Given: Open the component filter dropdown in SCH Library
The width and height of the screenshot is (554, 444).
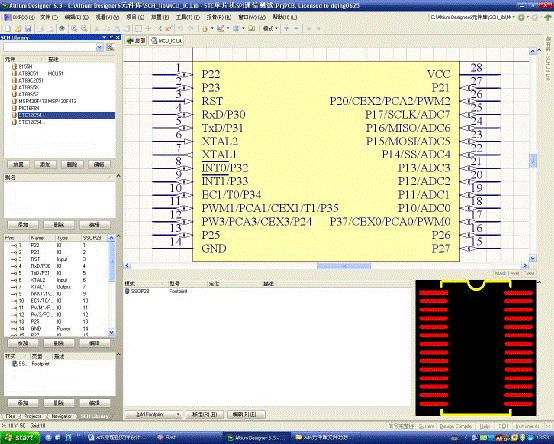Looking at the screenshot, I should pyautogui.click(x=100, y=47).
